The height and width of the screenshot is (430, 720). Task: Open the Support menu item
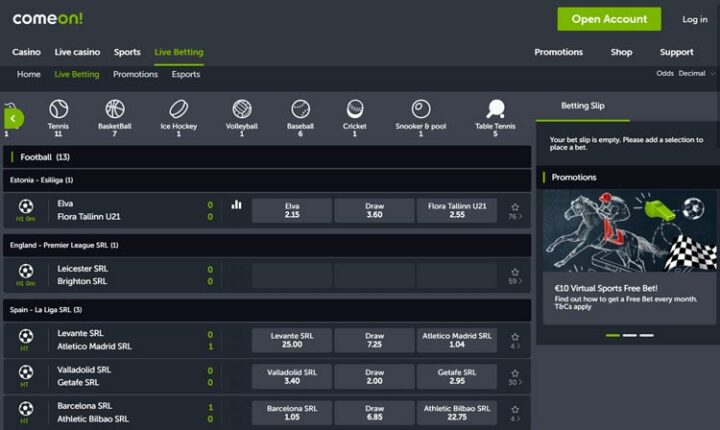[676, 52]
